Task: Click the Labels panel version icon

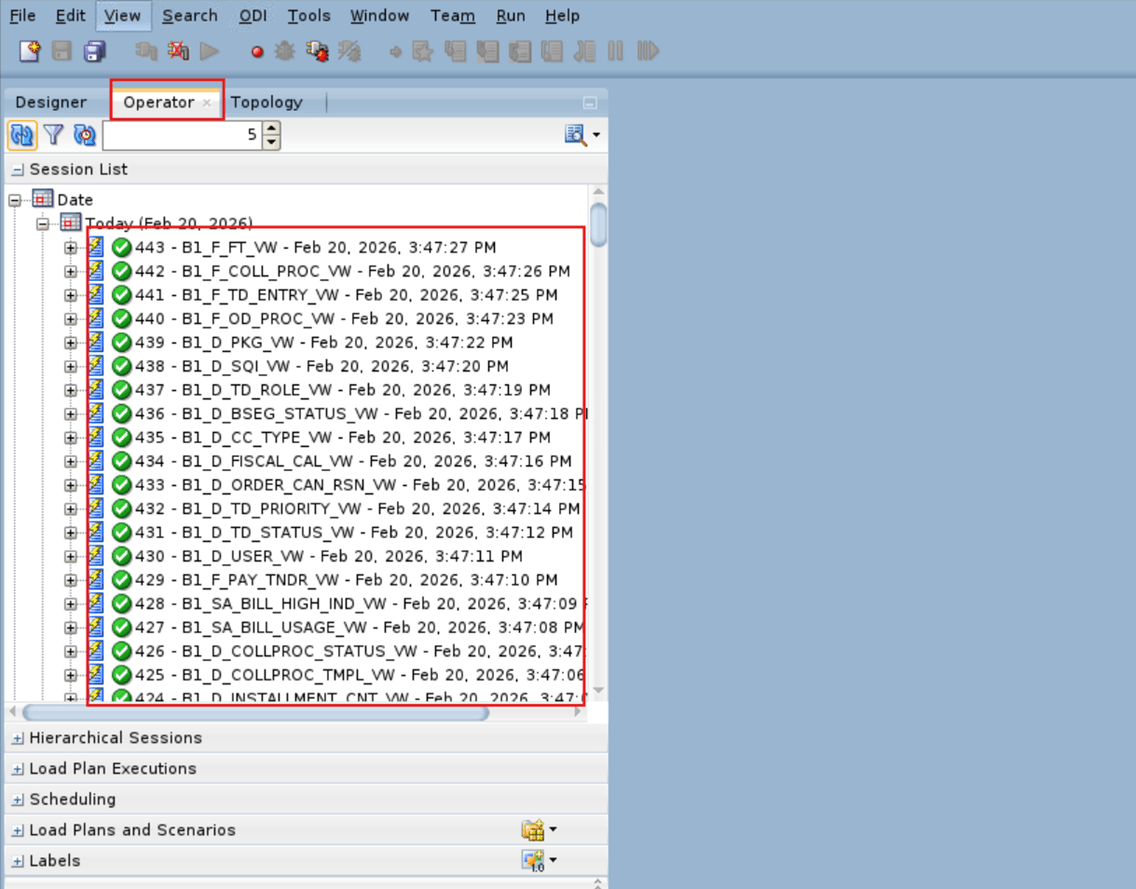Action: (532, 861)
